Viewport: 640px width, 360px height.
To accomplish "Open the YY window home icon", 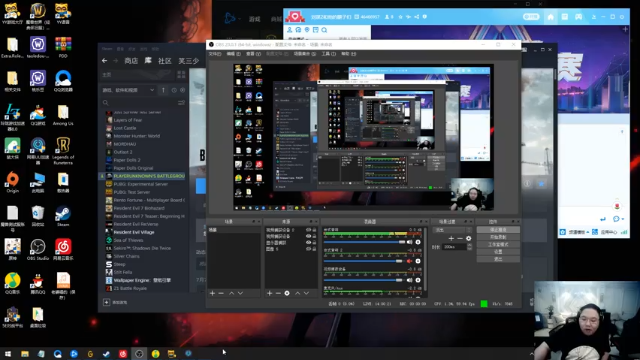I will (551, 17).
